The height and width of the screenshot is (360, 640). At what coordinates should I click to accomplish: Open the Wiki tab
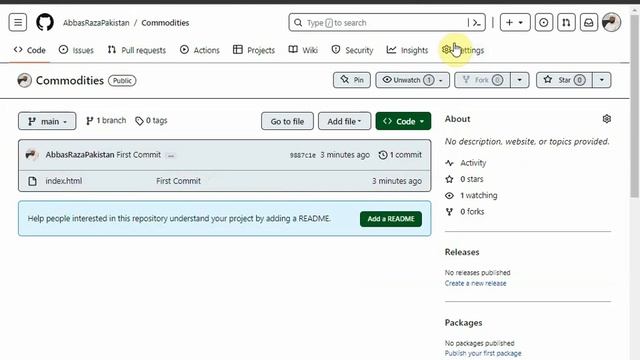tap(303, 50)
